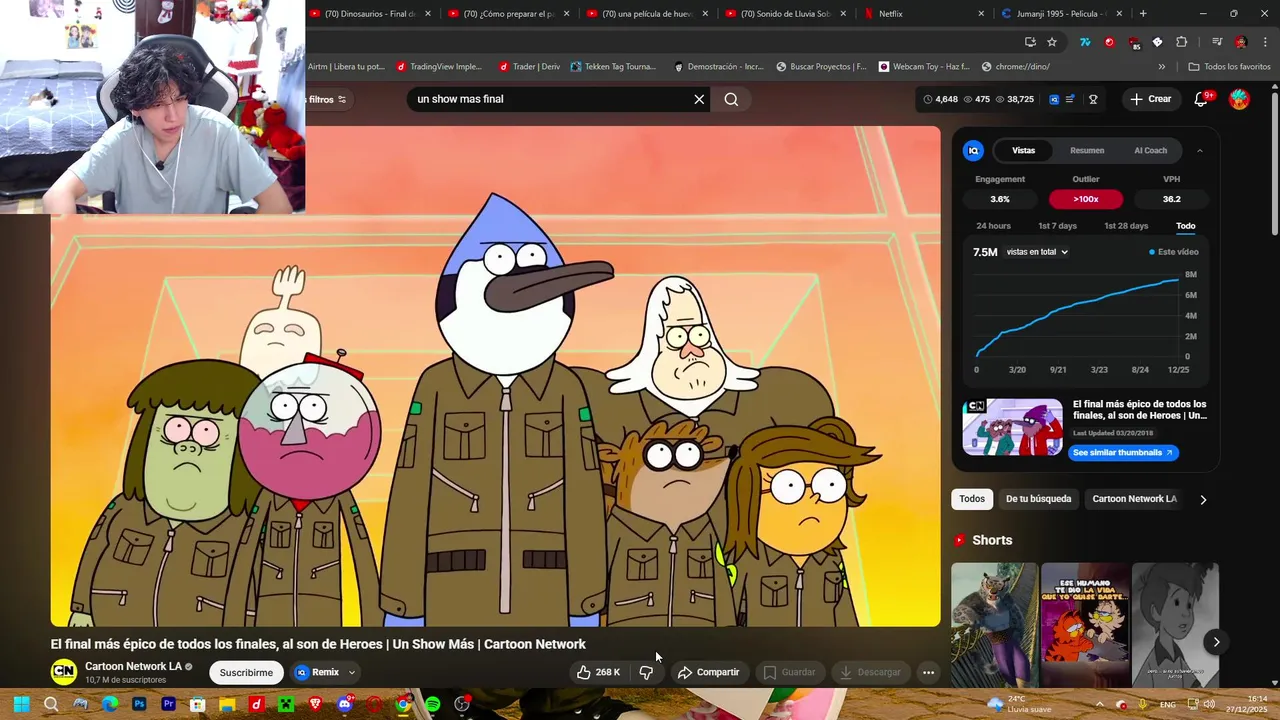1280x720 pixels.
Task: Show more chips with right arrow
Action: [1203, 499]
